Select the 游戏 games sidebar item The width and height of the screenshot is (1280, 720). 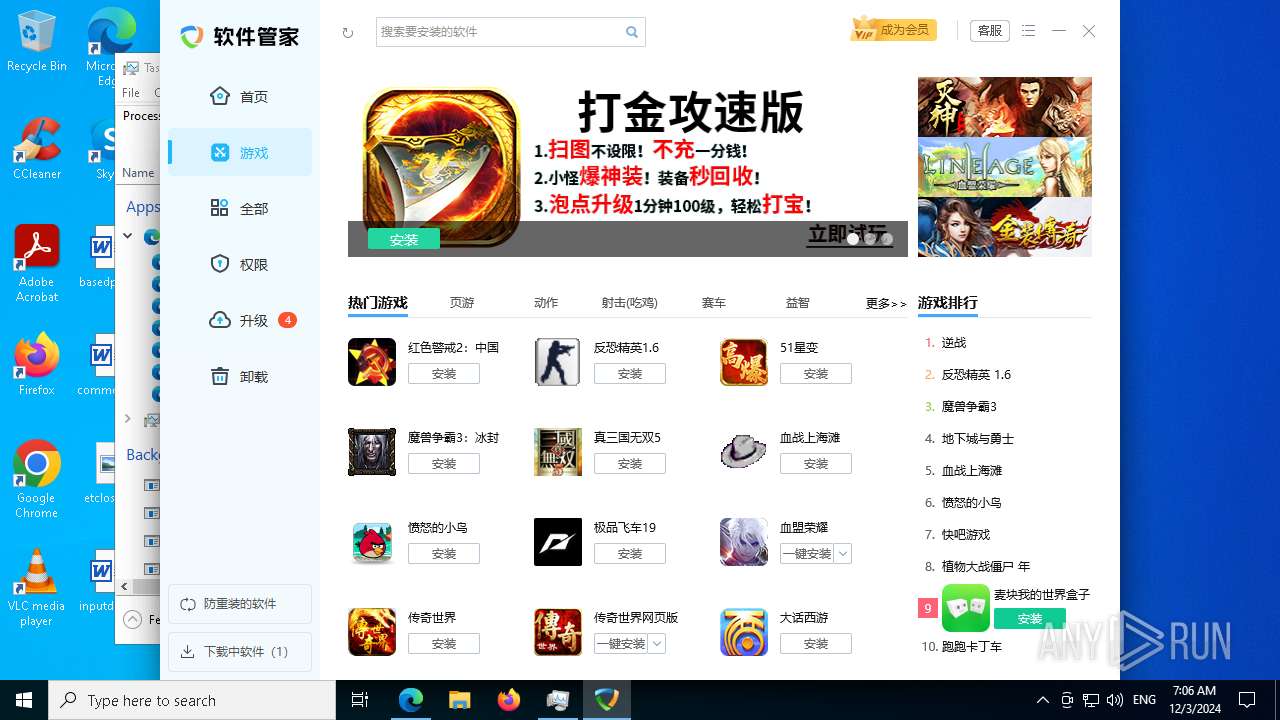click(x=240, y=153)
